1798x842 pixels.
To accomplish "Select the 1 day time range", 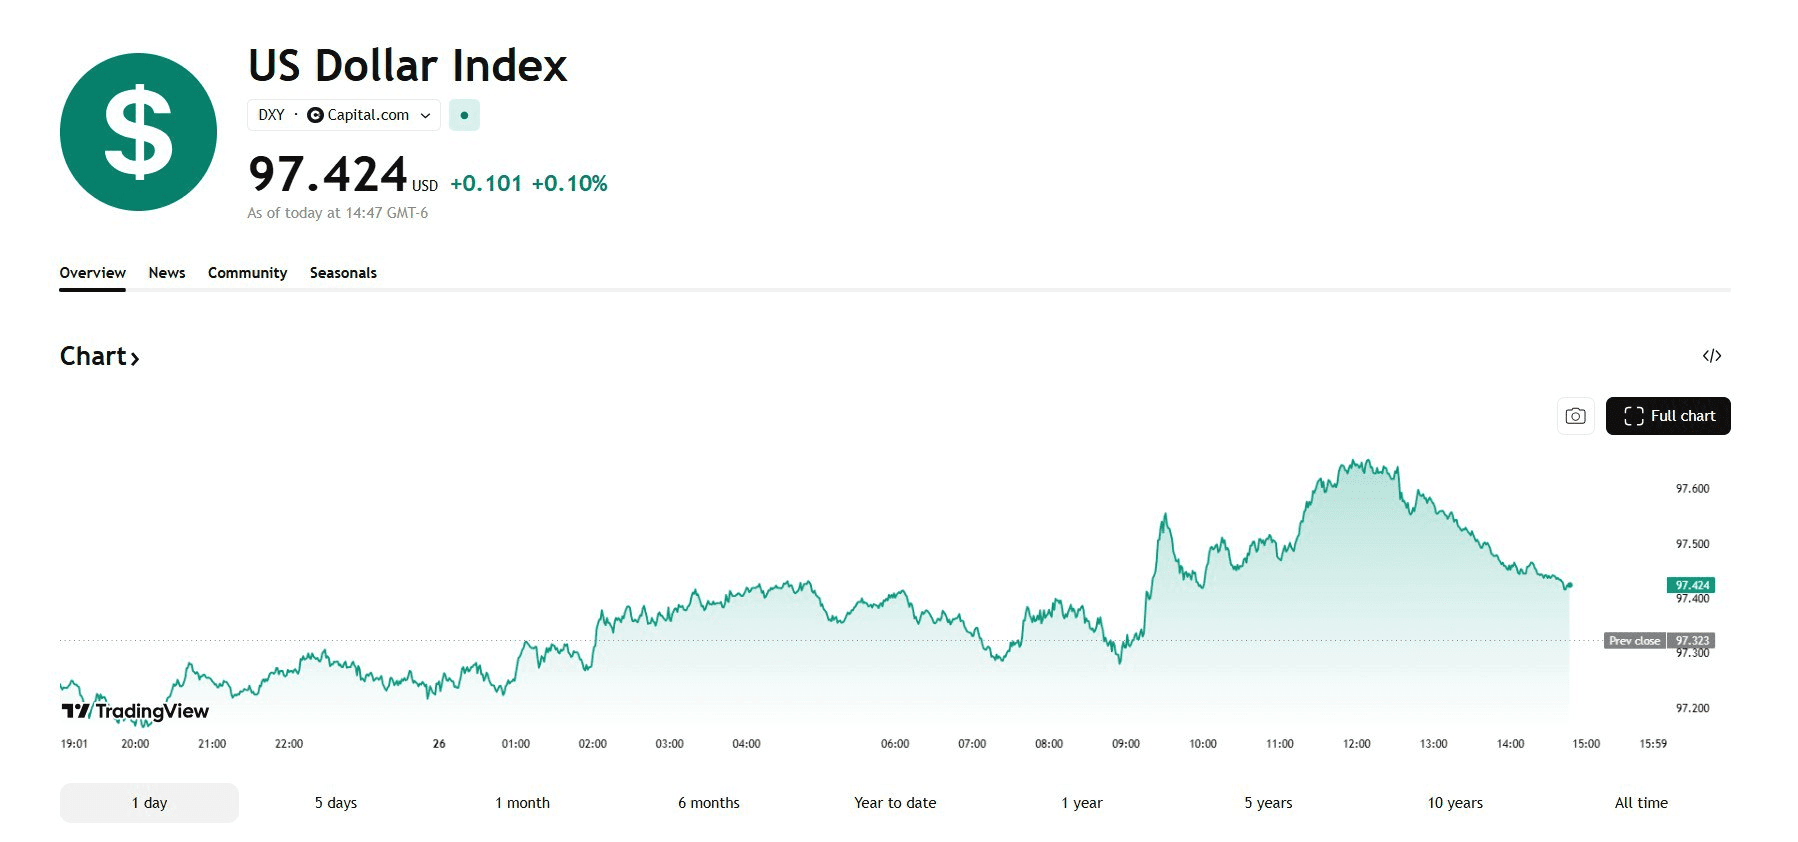I will [149, 803].
